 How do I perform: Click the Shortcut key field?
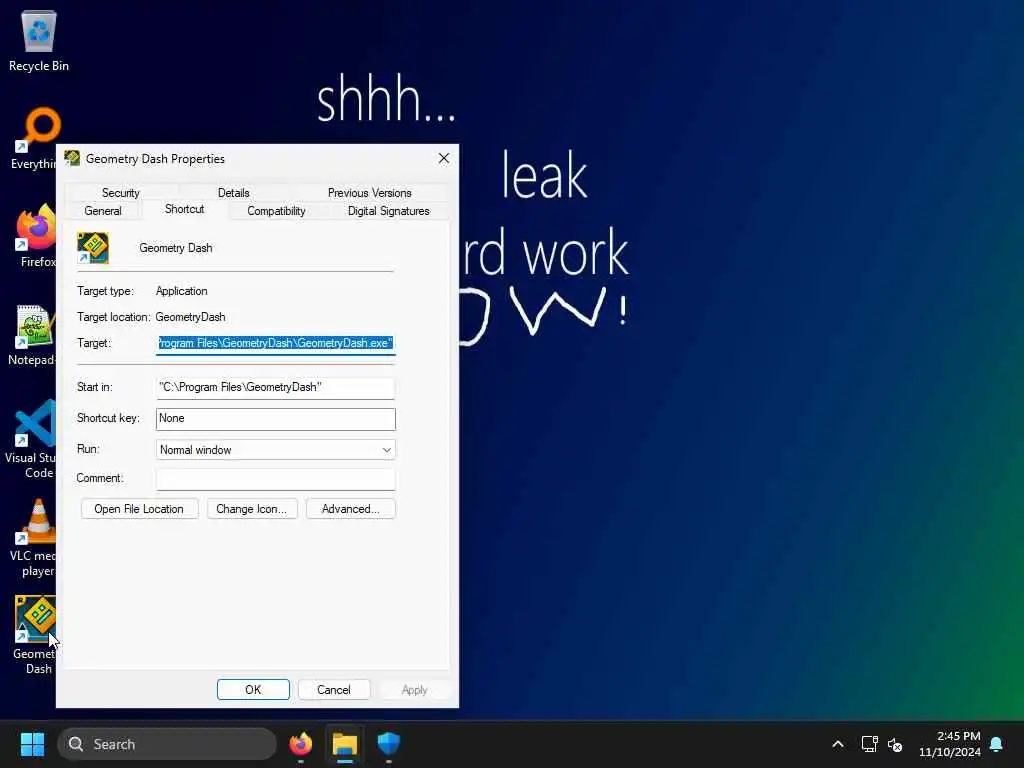tap(276, 419)
